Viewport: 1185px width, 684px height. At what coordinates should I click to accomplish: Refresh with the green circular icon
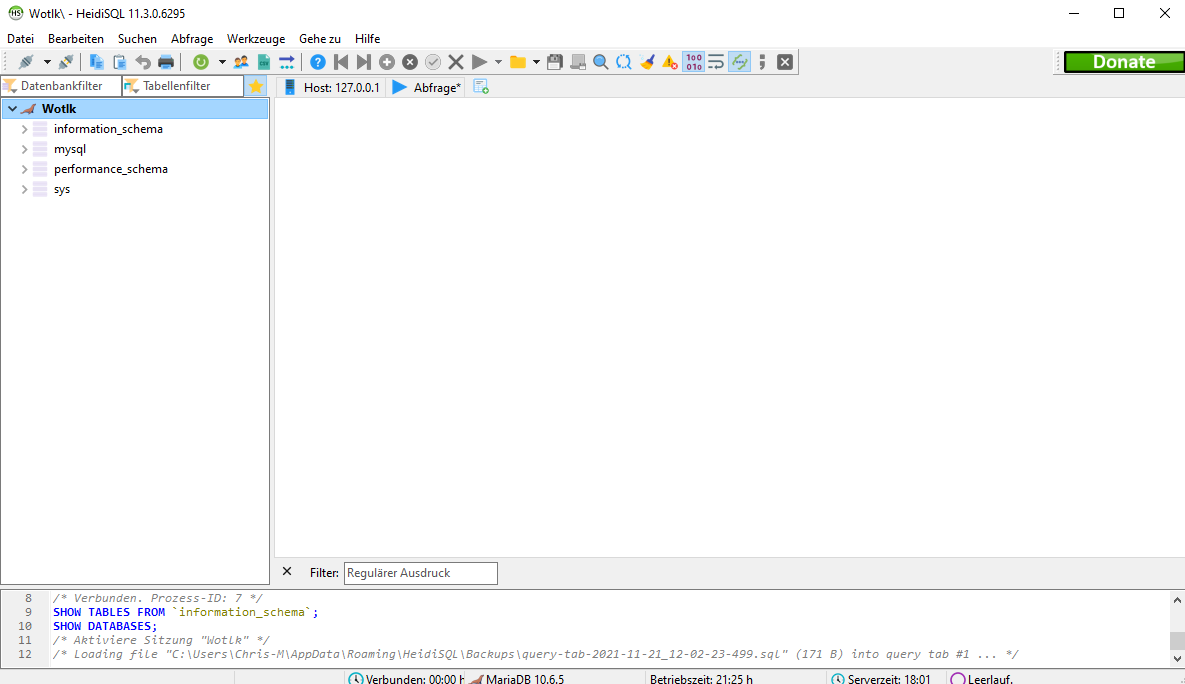click(201, 62)
